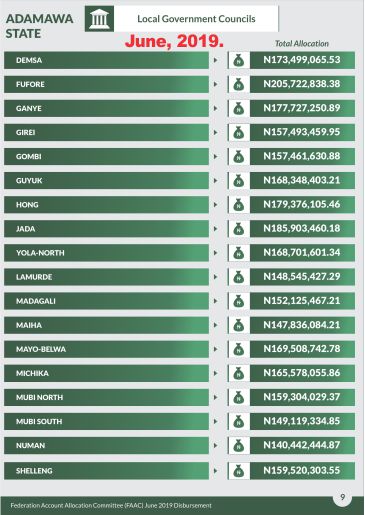Click the money bag icon in SHELLENG row
This screenshot has width=365, height=515.
click(239, 471)
